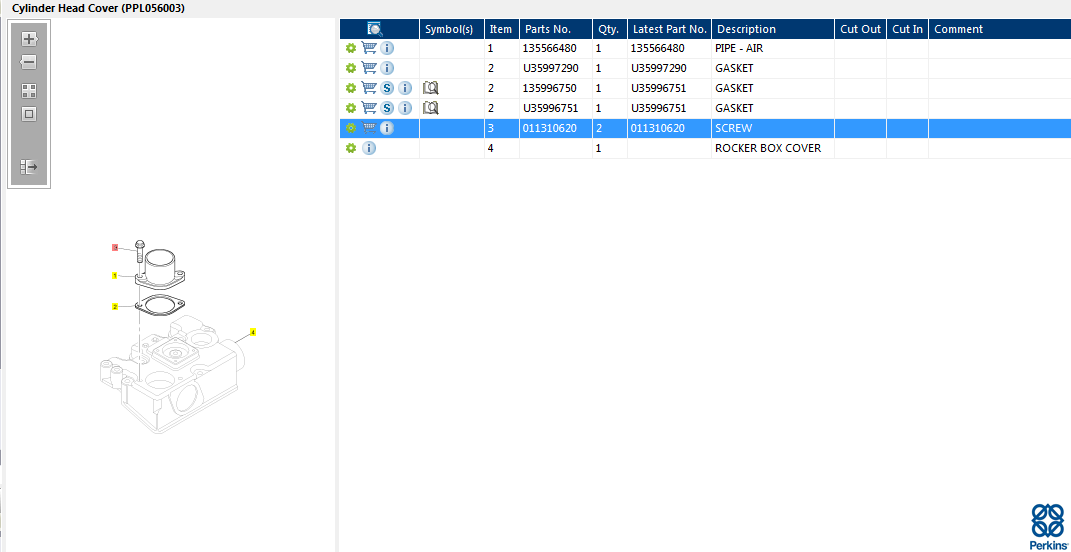Show info for gasket 135996750

click(x=406, y=88)
